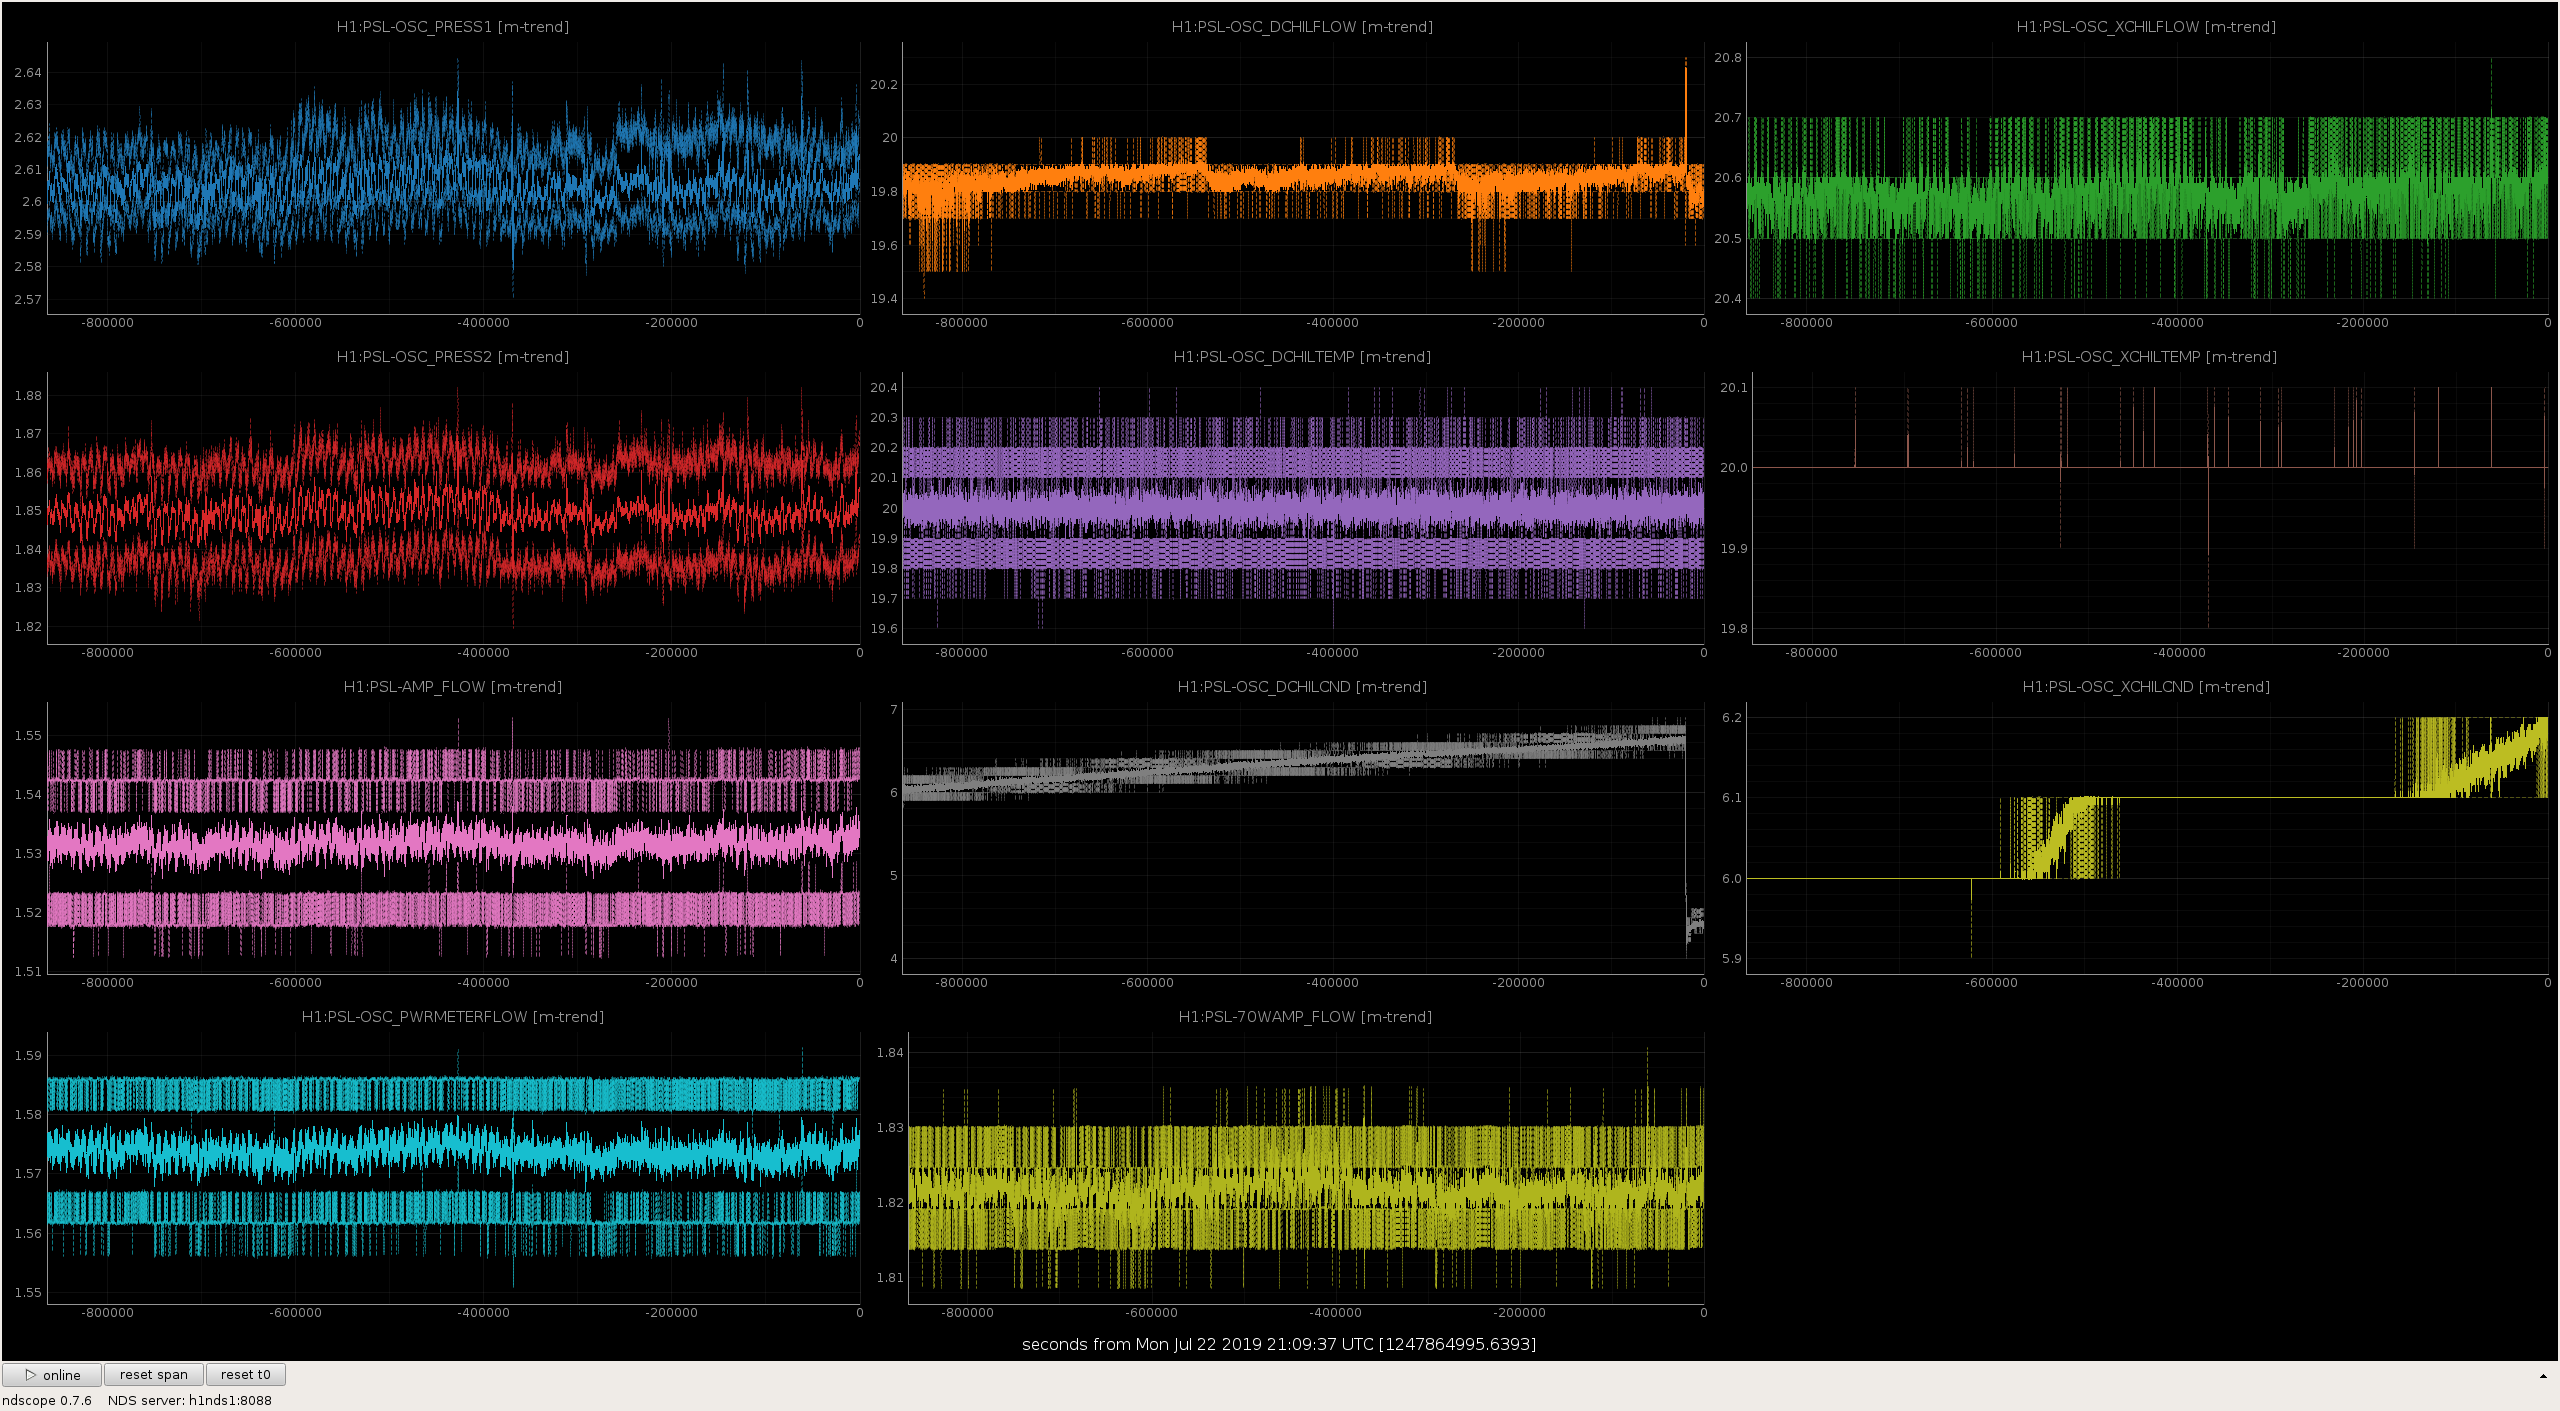
Task: Select the H1:PSL-AMP_FLOW [m-trend] plot title
Action: pos(453,687)
